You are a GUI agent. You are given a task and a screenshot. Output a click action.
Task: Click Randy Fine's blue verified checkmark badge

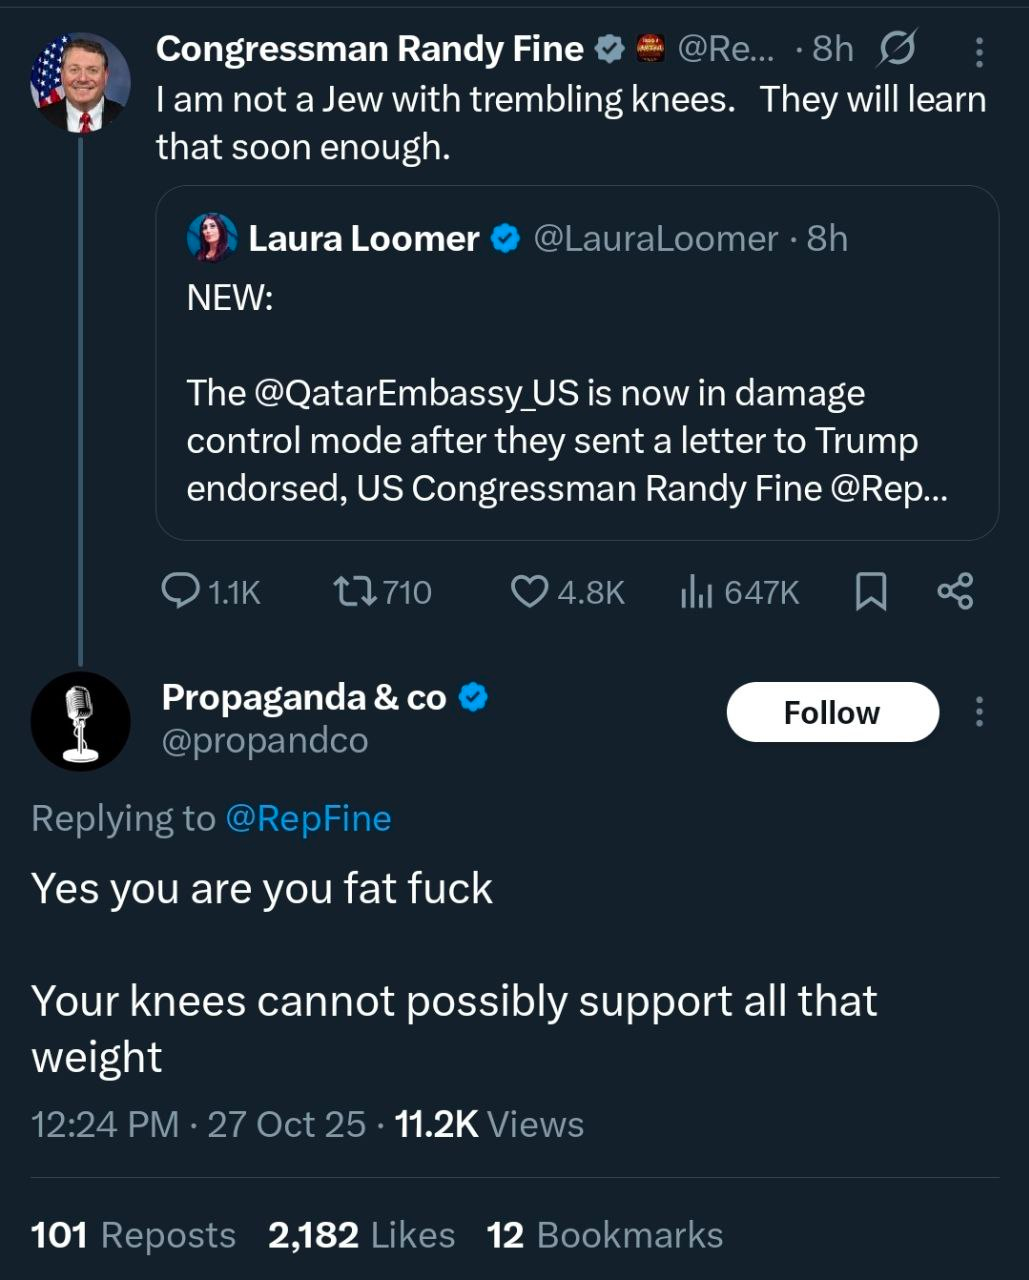pyautogui.click(x=609, y=48)
